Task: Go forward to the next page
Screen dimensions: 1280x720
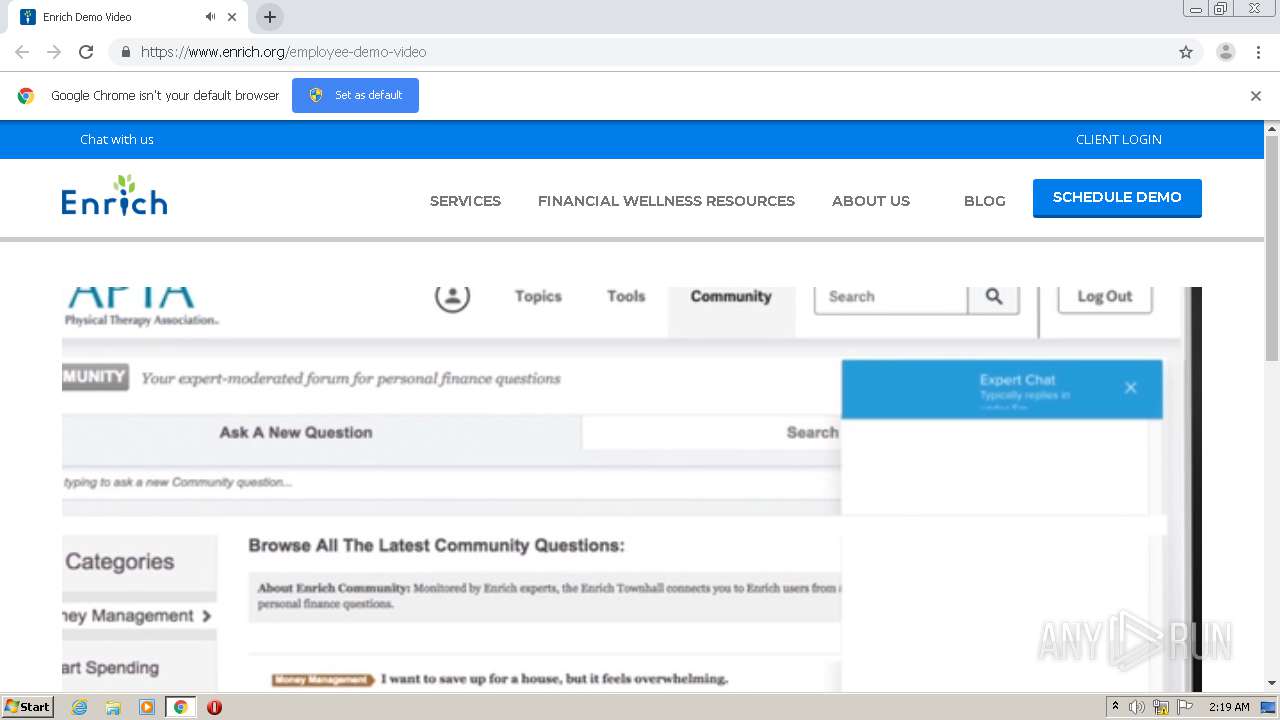Action: click(x=54, y=52)
